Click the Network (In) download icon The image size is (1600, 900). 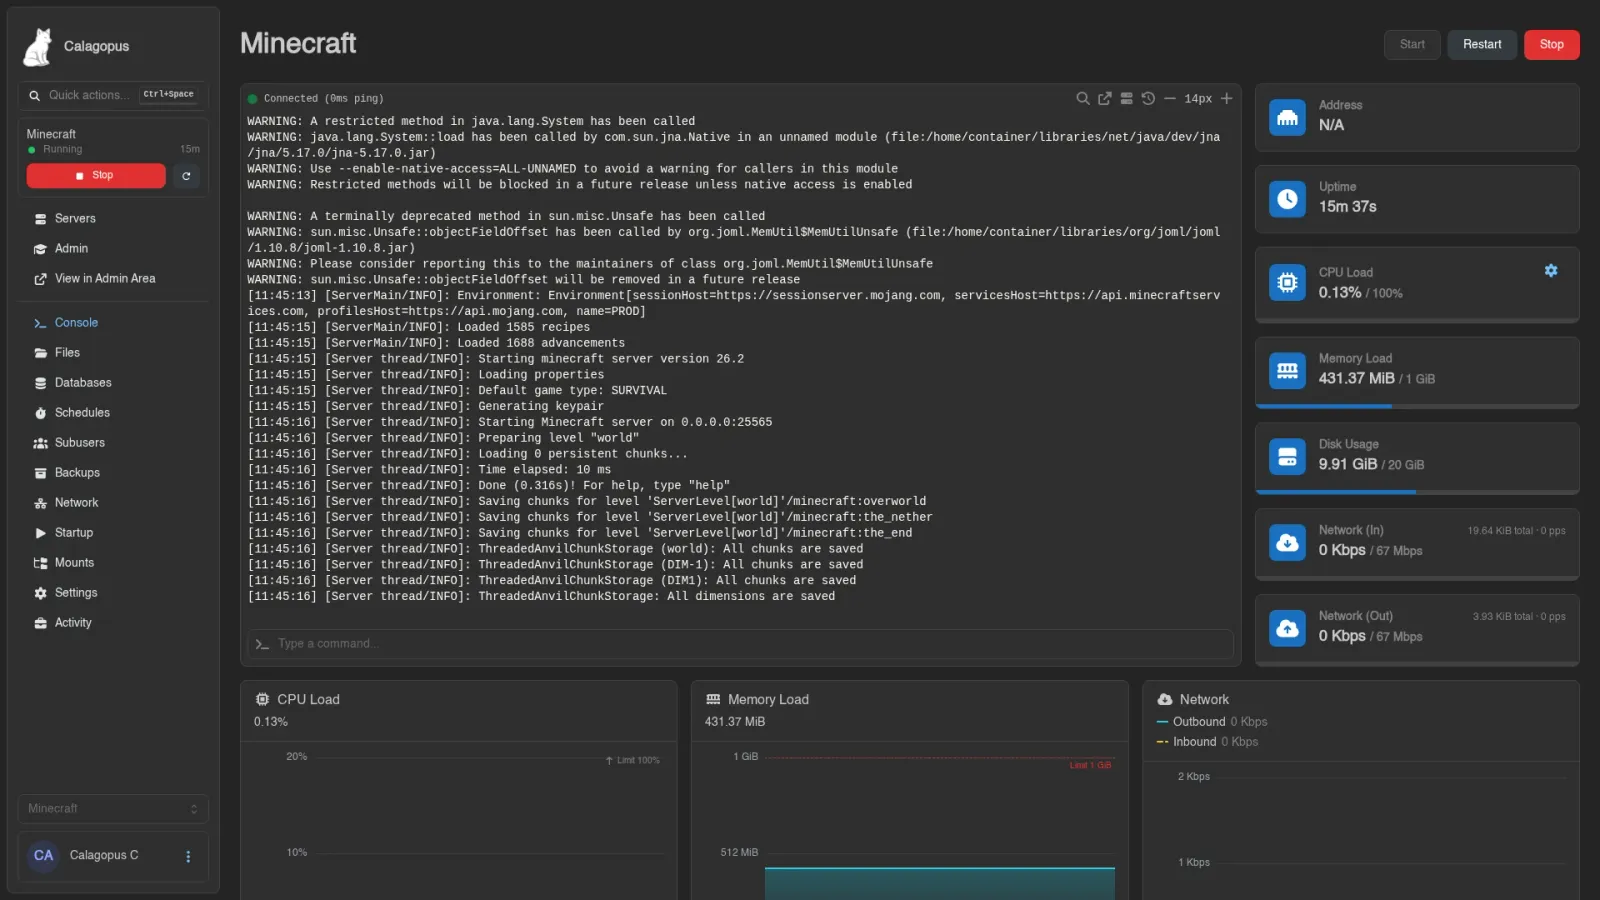click(x=1287, y=542)
